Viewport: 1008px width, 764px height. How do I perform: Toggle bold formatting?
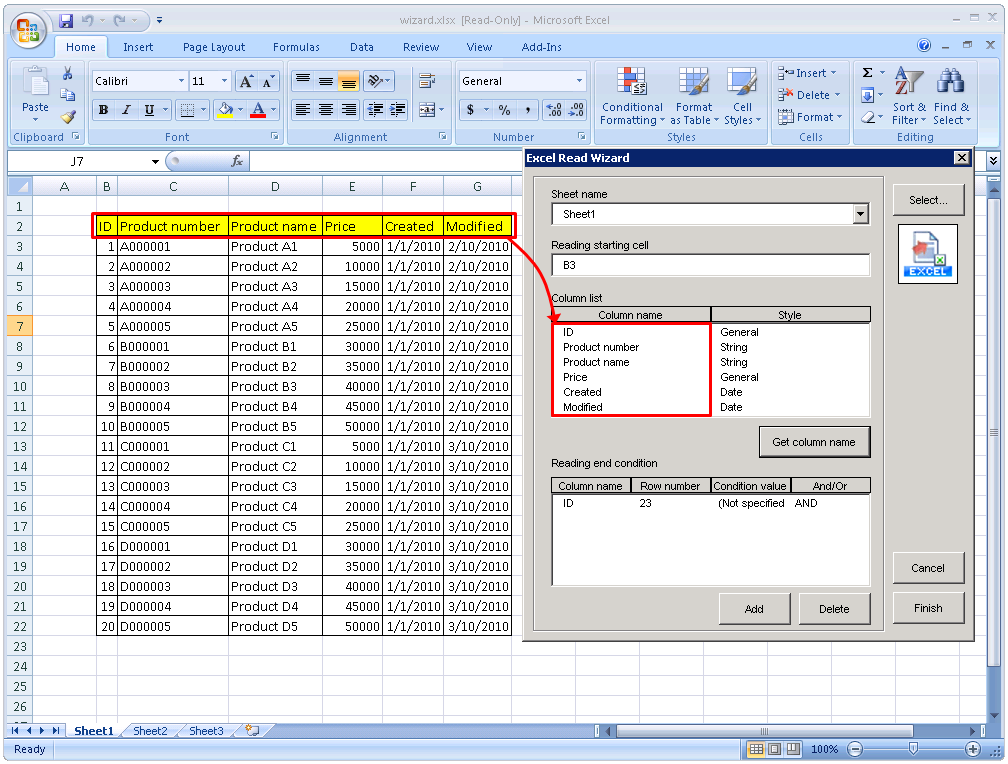coord(103,110)
